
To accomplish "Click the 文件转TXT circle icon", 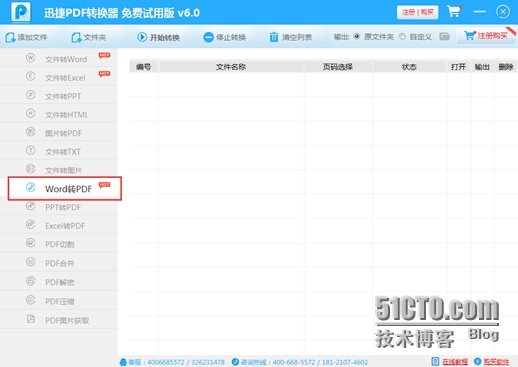I will (x=31, y=150).
